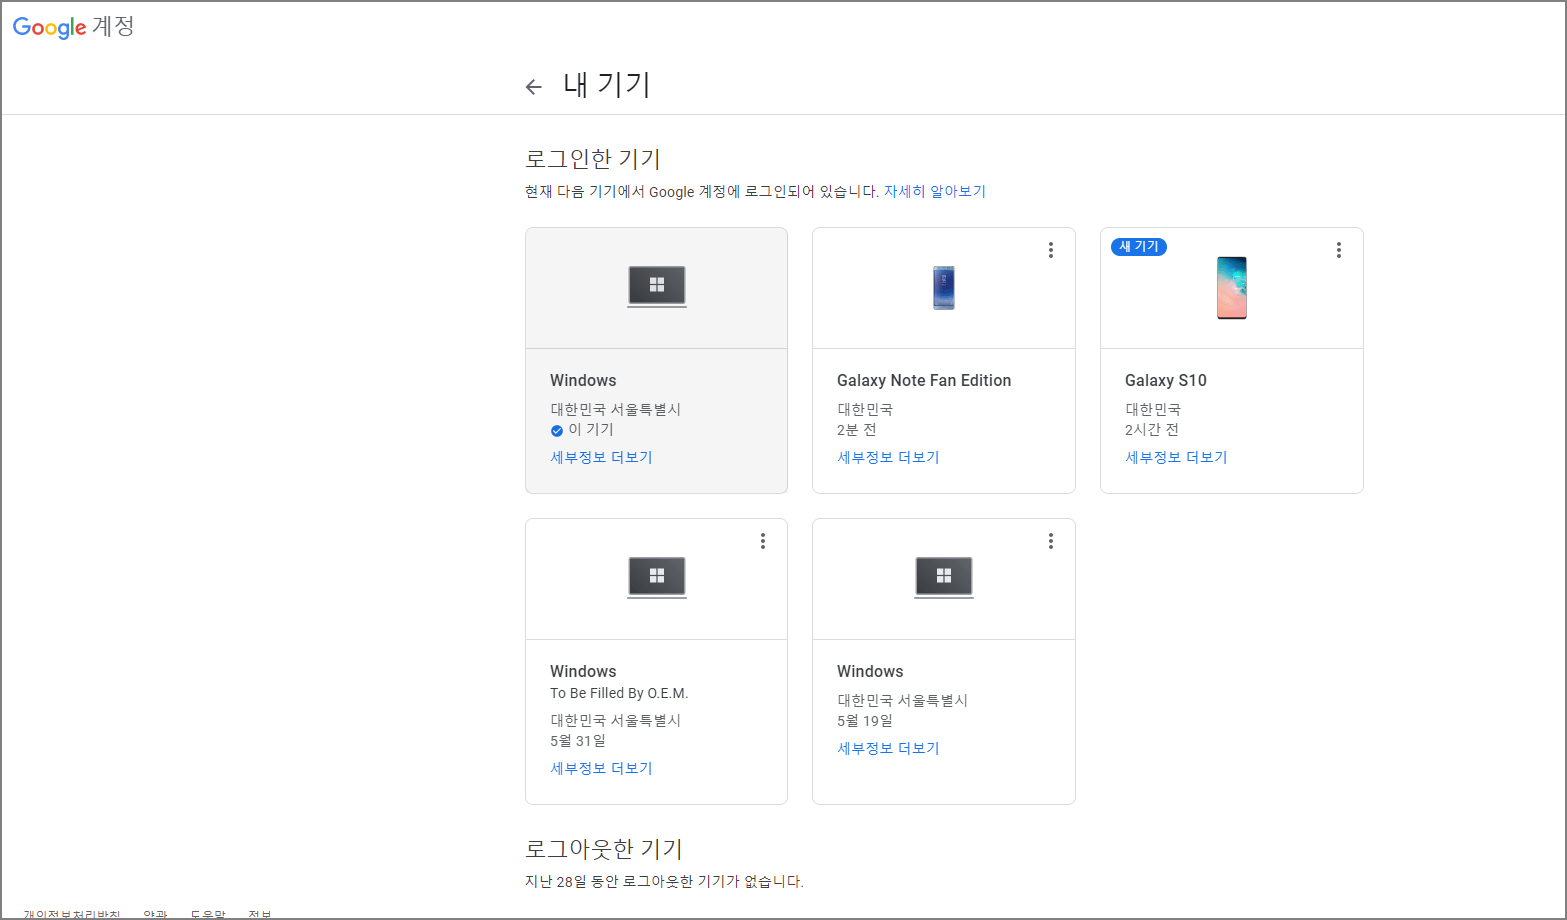Open 세부정보 더보기 for Galaxy Note Fan Edition

pos(888,457)
